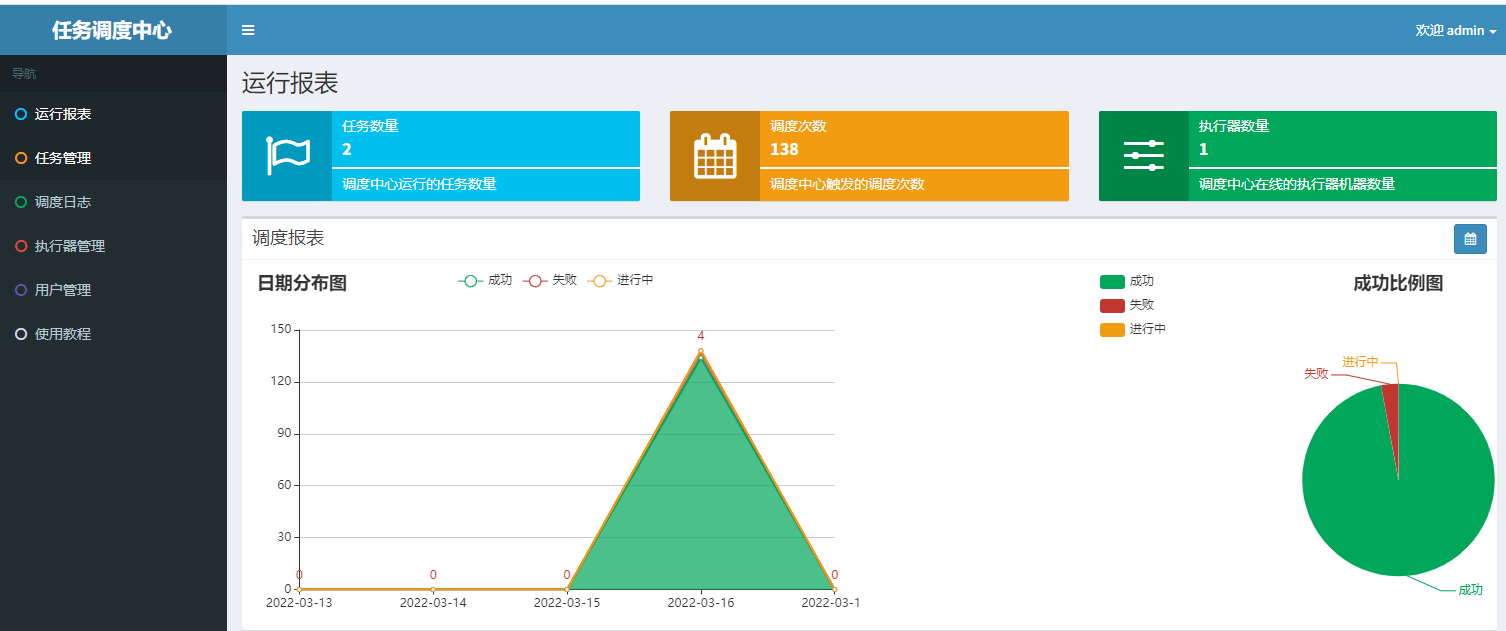Click the purple circle icon beside 用户管理
This screenshot has height=631, width=1506.
tap(21, 290)
